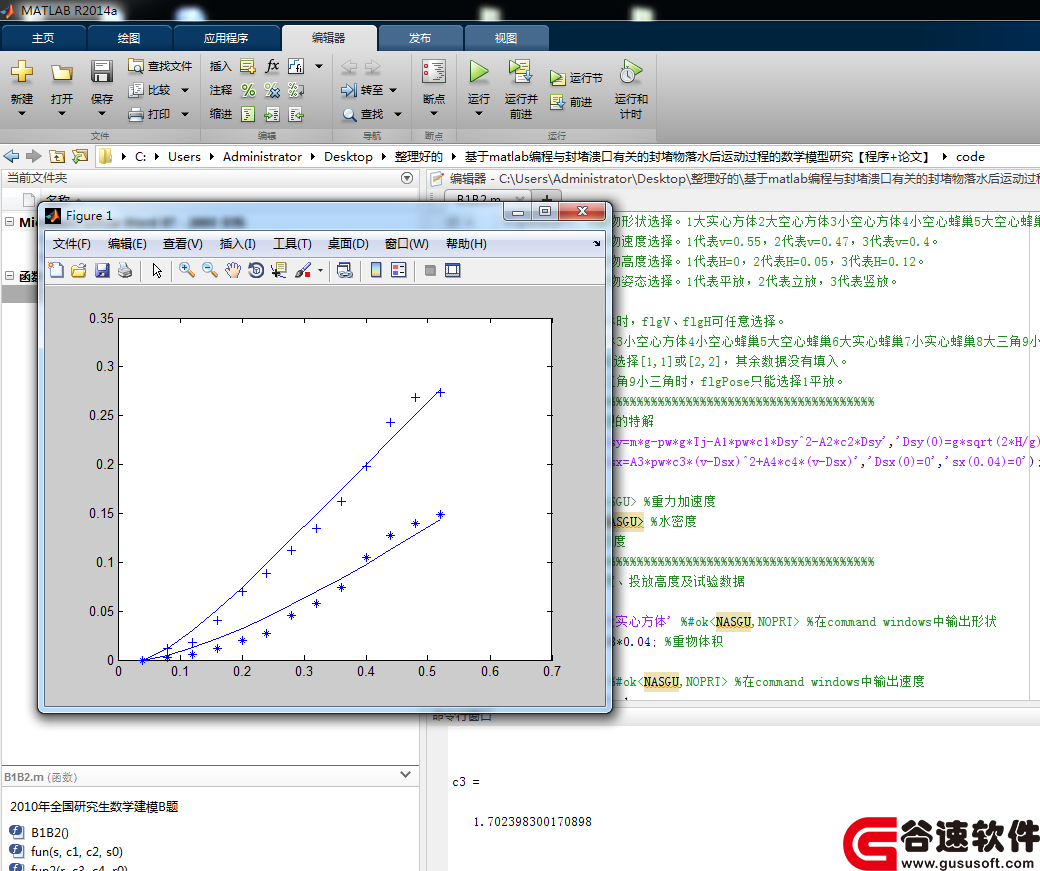Click the increase indent icon
1040x871 pixels.
click(x=272, y=114)
